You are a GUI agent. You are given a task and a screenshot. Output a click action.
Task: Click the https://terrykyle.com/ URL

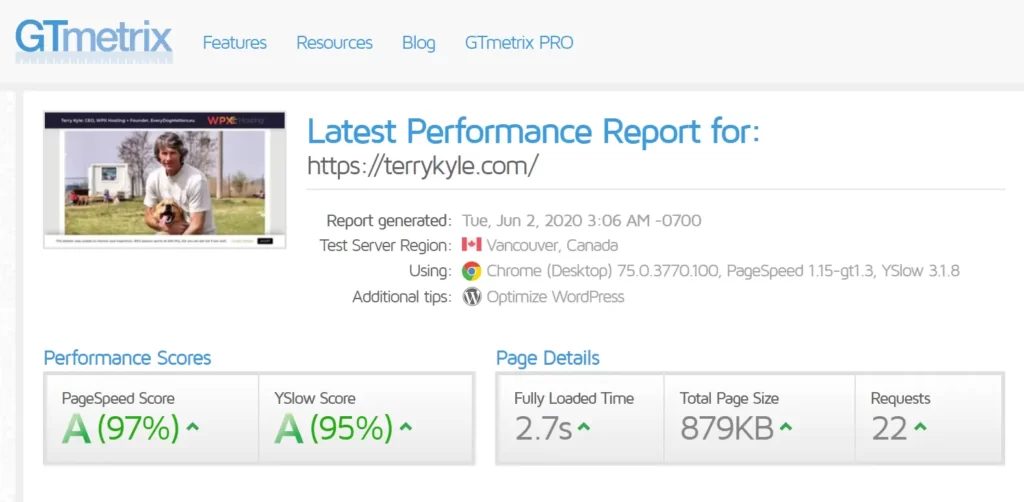pos(423,166)
